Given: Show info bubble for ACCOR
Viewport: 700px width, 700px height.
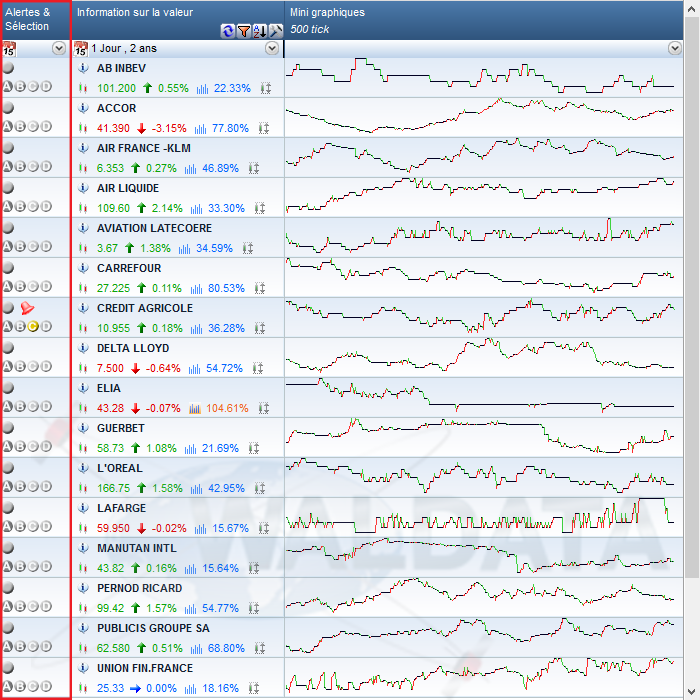Looking at the screenshot, I should pyautogui.click(x=83, y=108).
